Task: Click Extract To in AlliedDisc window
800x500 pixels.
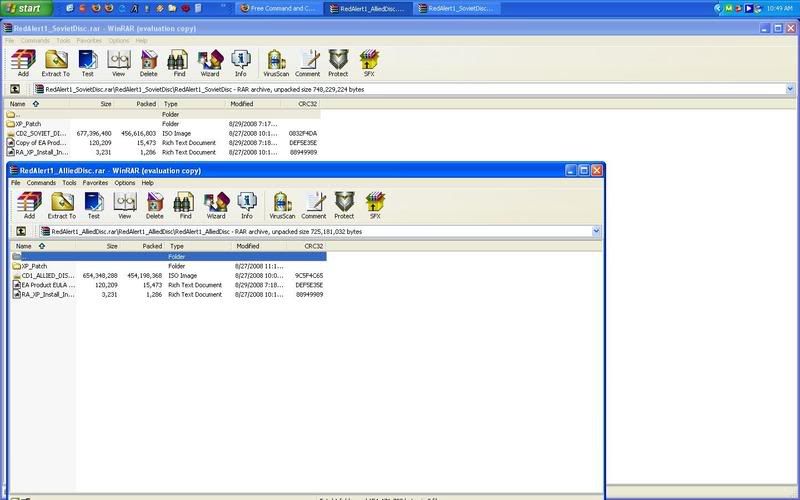Action: click(62, 206)
